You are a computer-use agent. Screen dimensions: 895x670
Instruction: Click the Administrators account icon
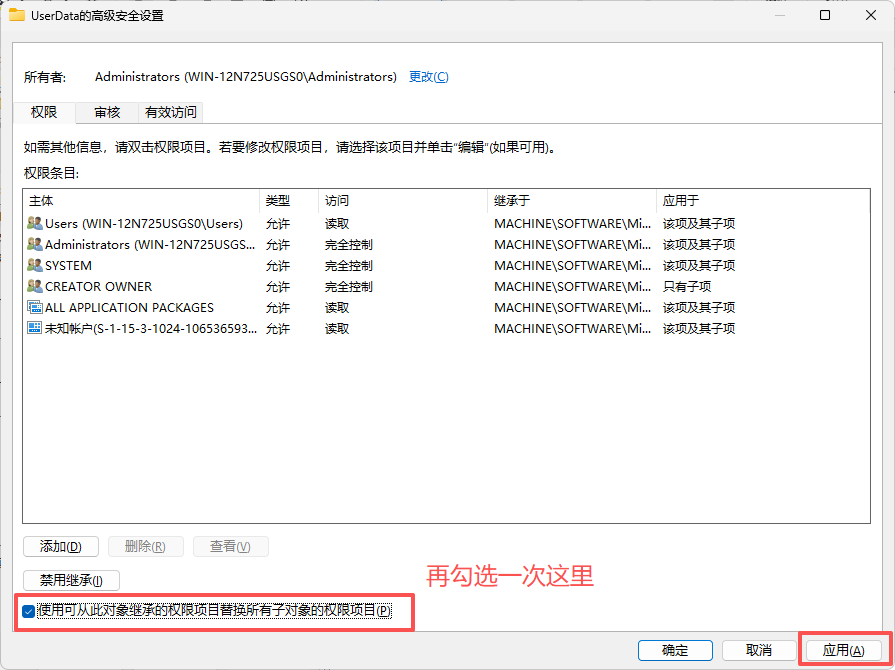36,244
